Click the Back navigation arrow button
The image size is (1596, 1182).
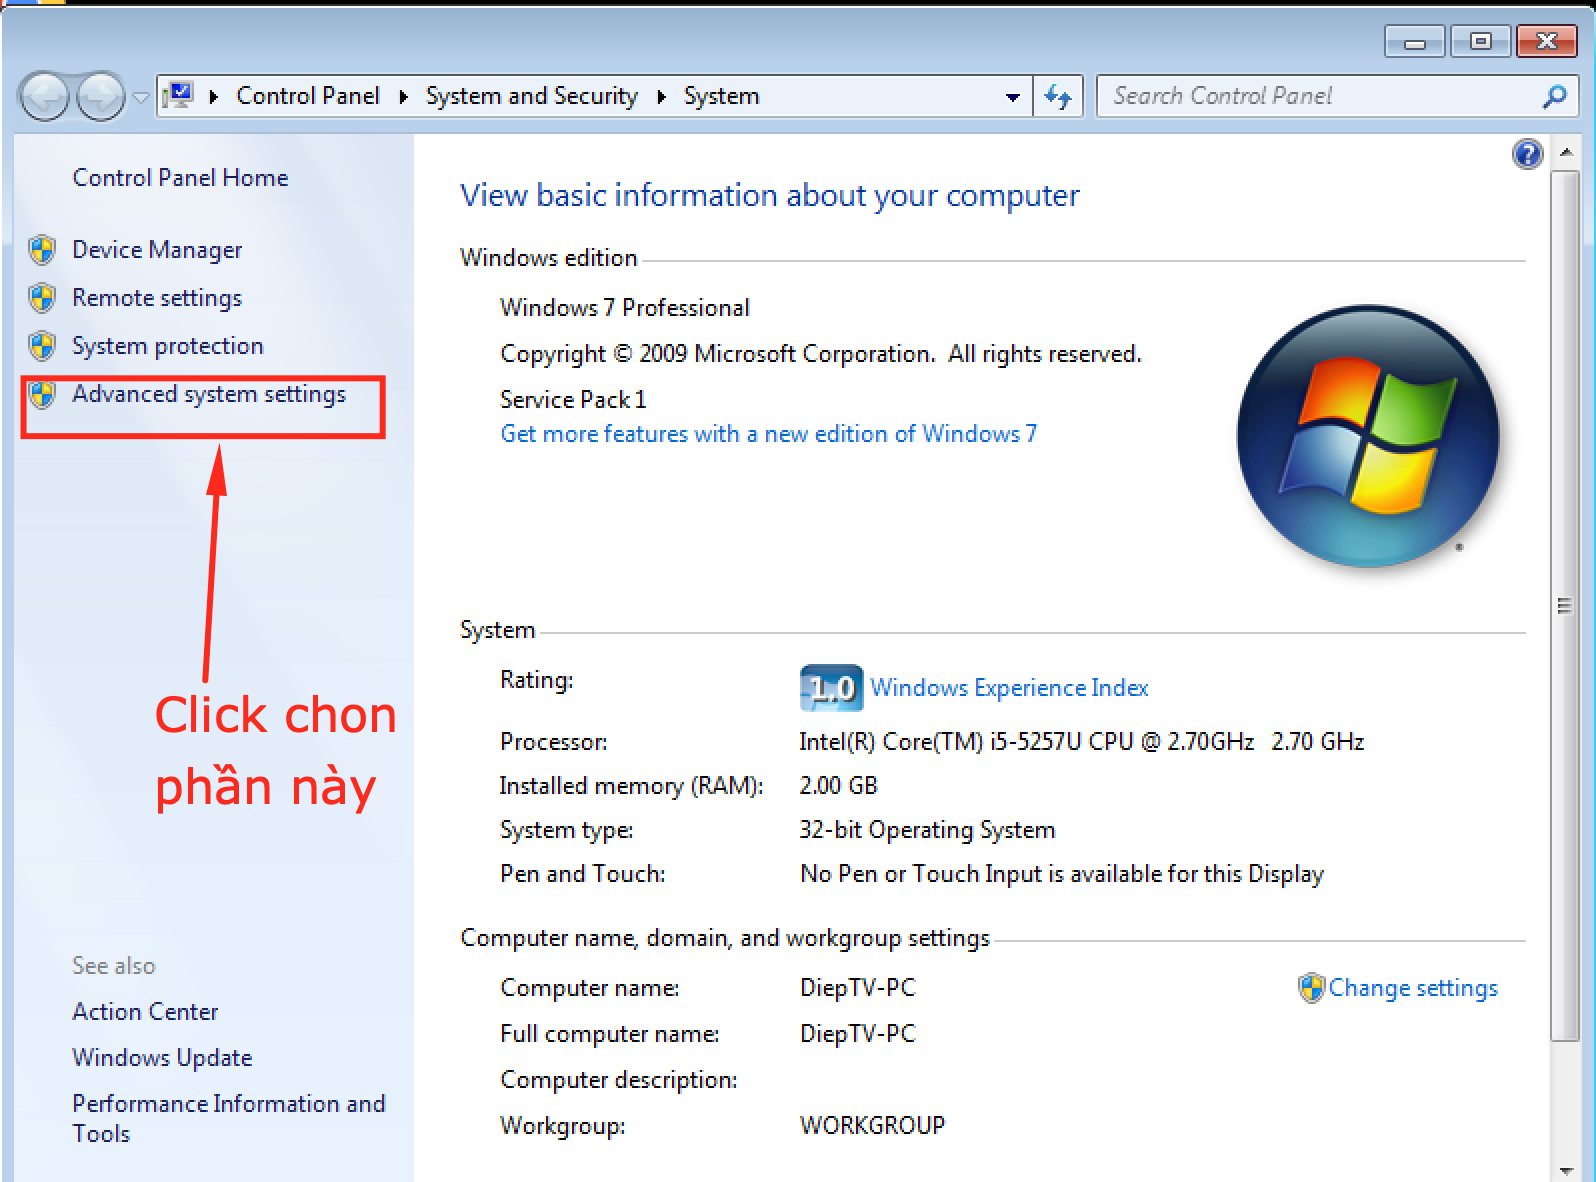coord(44,97)
